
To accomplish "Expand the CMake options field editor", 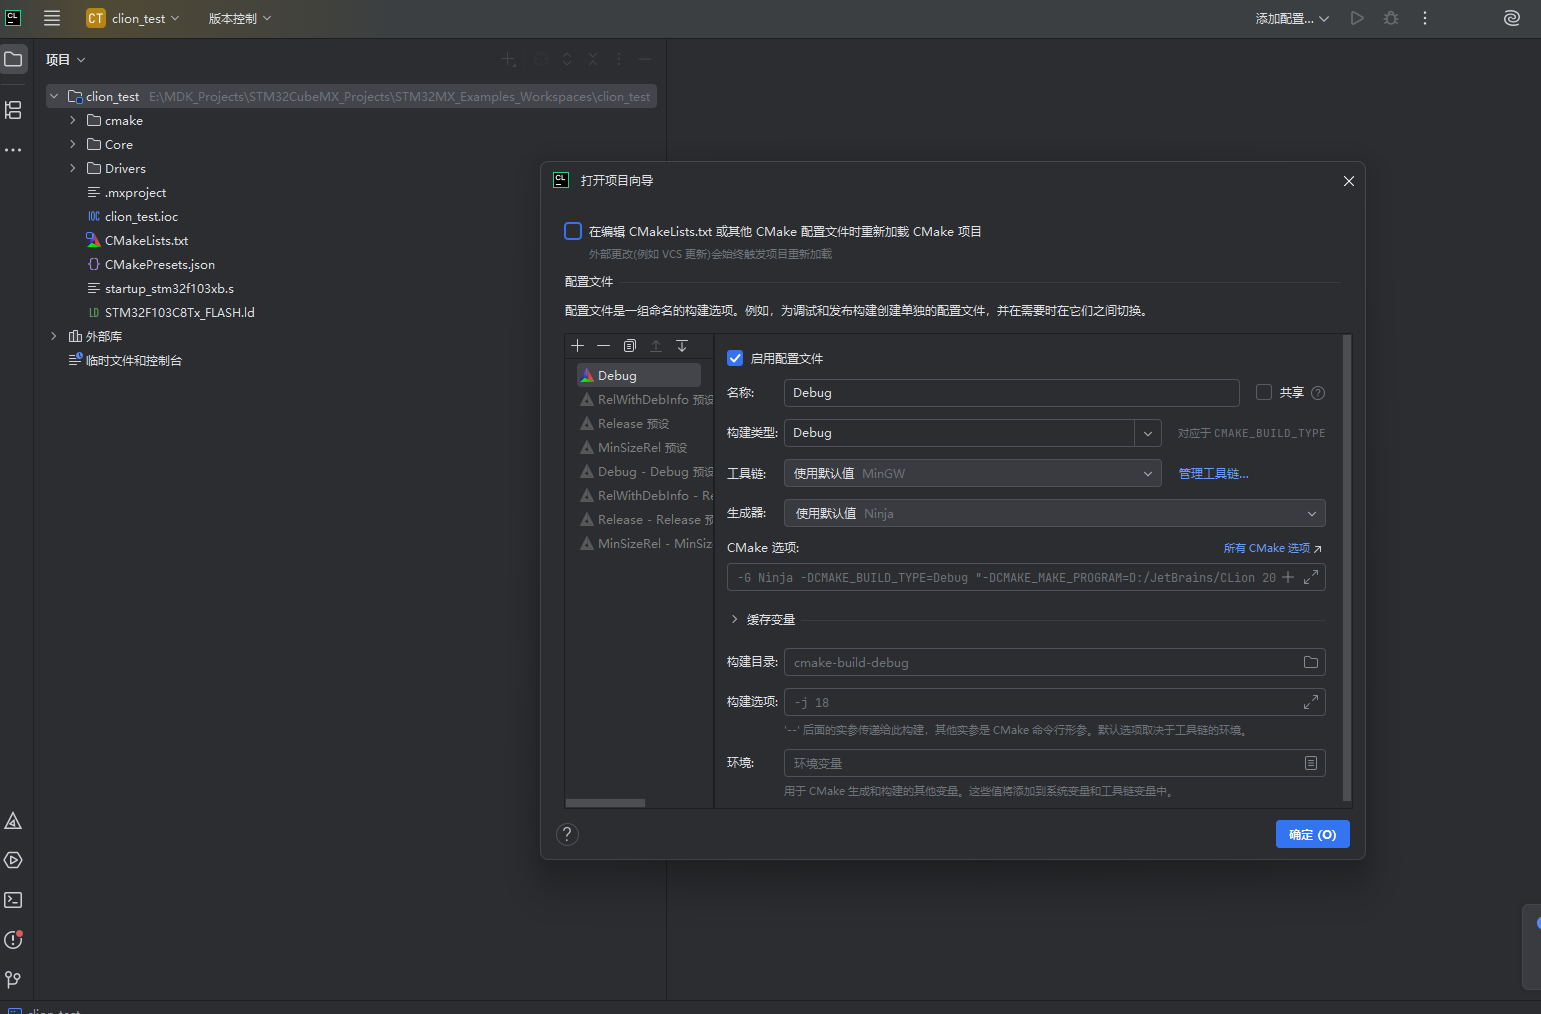I will pyautogui.click(x=1310, y=577).
